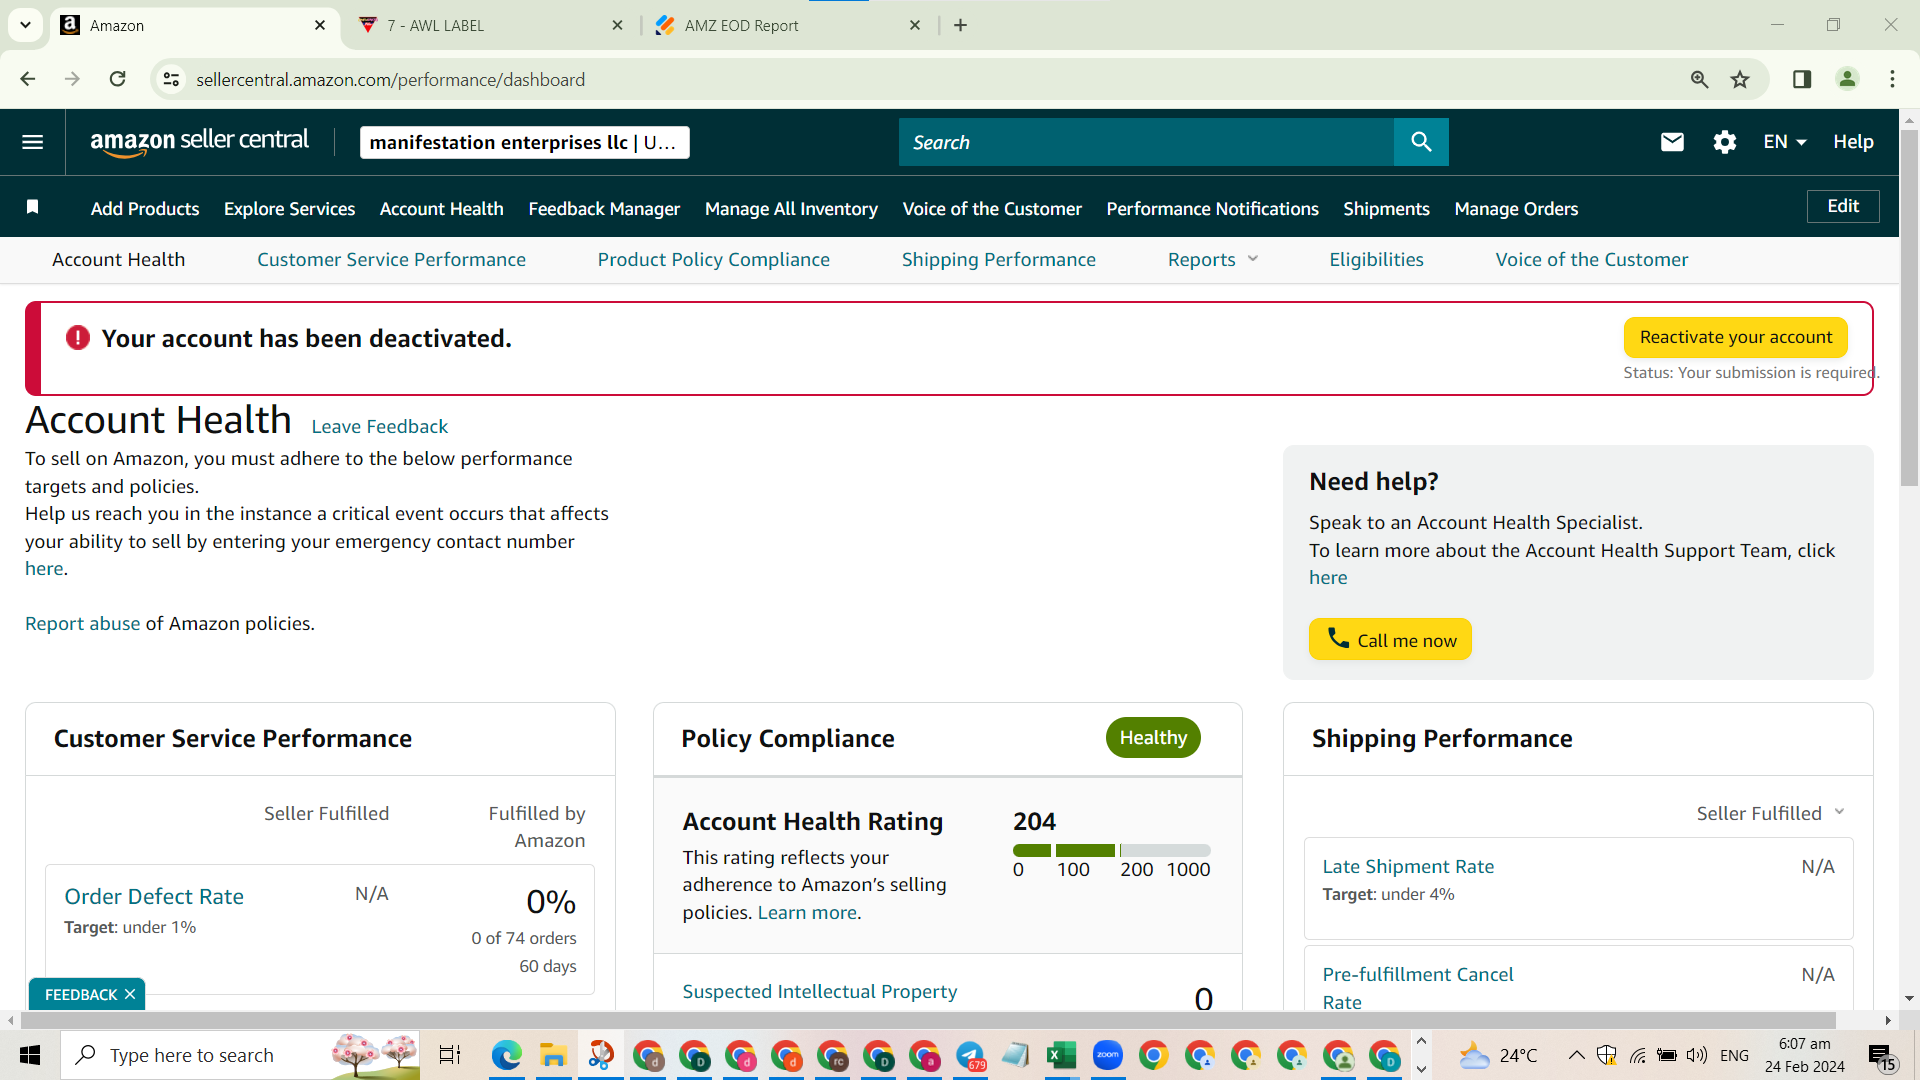Expand the Reports dropdown menu

pos(1213,260)
